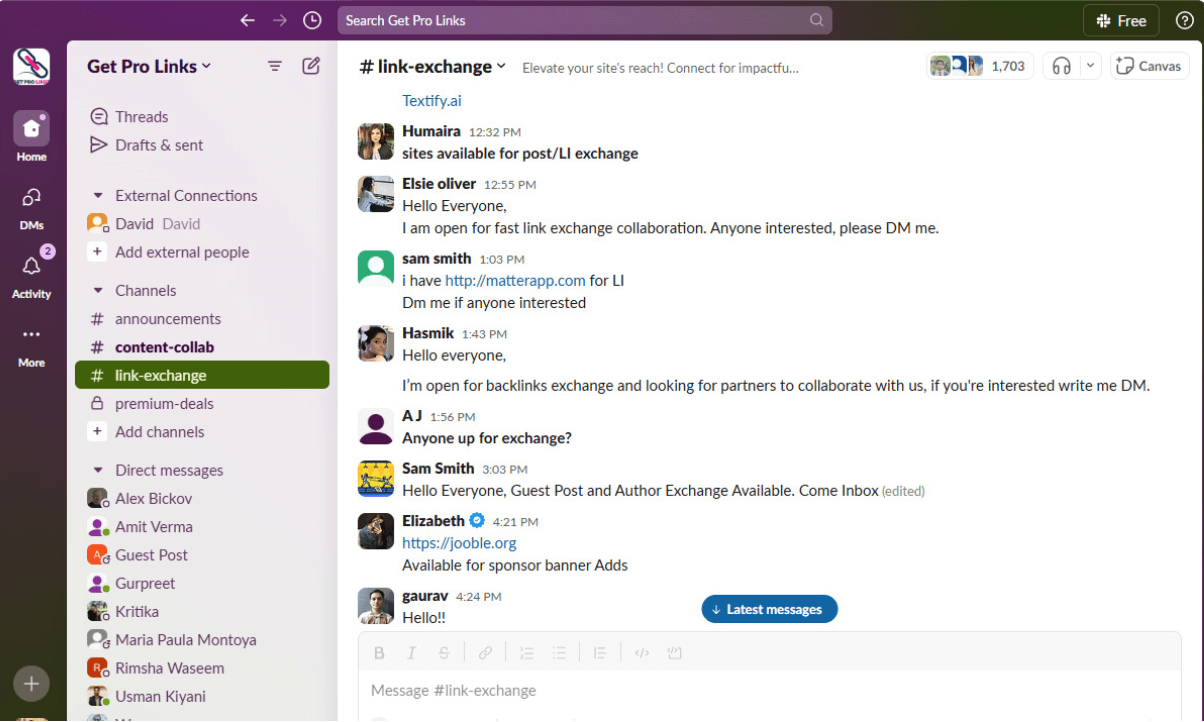The image size is (1204, 722).
Task: Click the help question mark icon
Action: (x=1184, y=20)
